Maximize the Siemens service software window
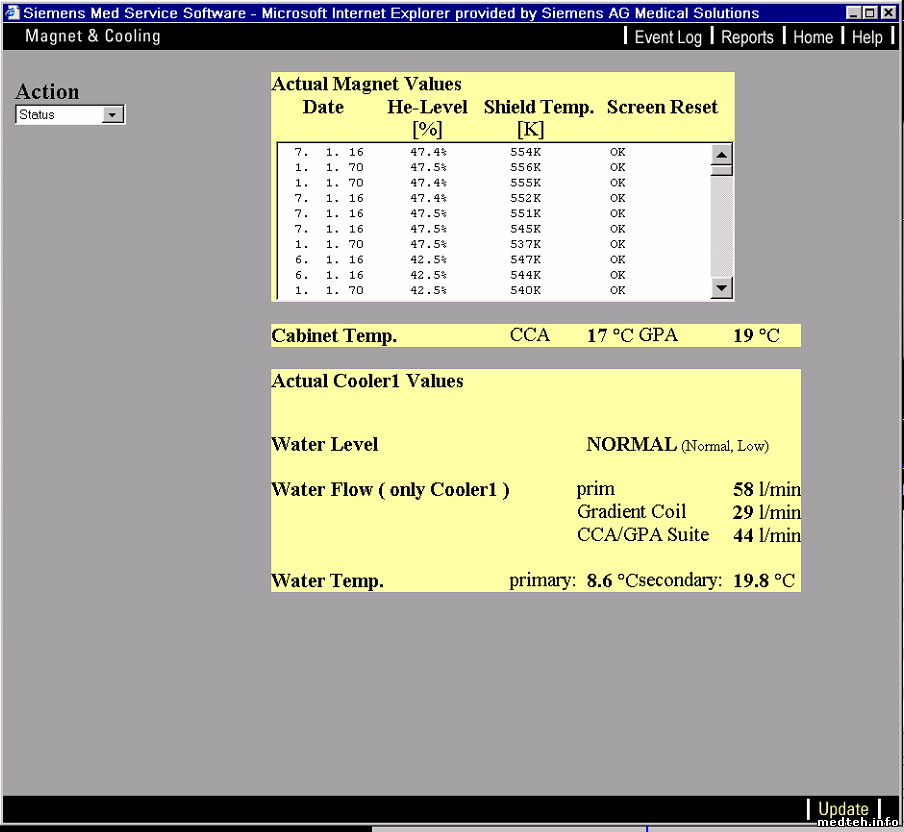 click(870, 13)
